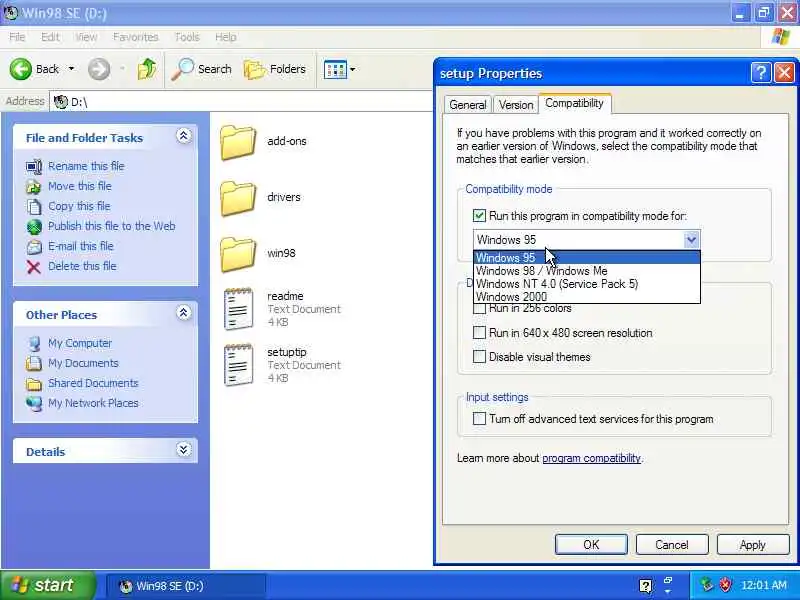
Task: Go up one folder level icon
Action: pos(147,69)
